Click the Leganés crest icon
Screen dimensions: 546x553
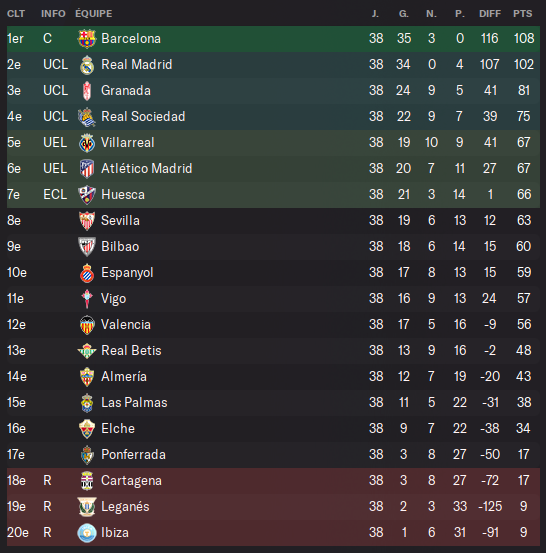pos(87,507)
